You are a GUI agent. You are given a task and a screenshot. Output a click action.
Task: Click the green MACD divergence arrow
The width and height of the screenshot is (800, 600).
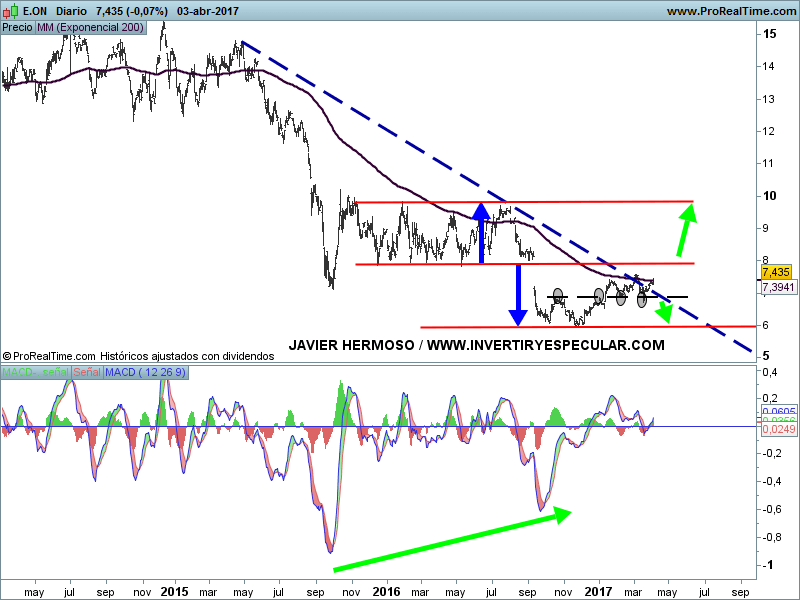[452, 540]
